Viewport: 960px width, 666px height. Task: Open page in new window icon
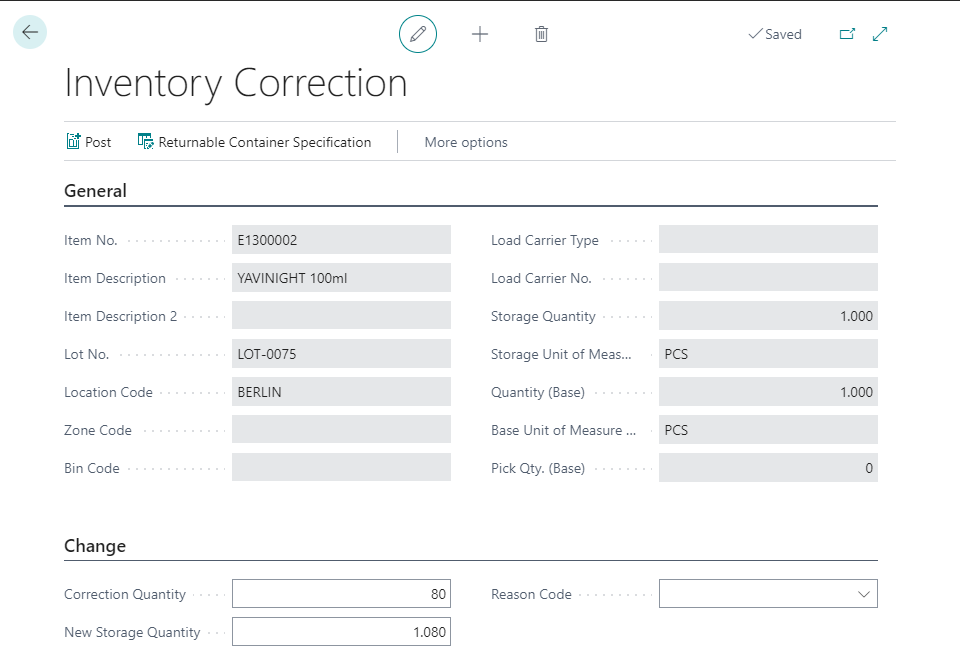pyautogui.click(x=847, y=34)
